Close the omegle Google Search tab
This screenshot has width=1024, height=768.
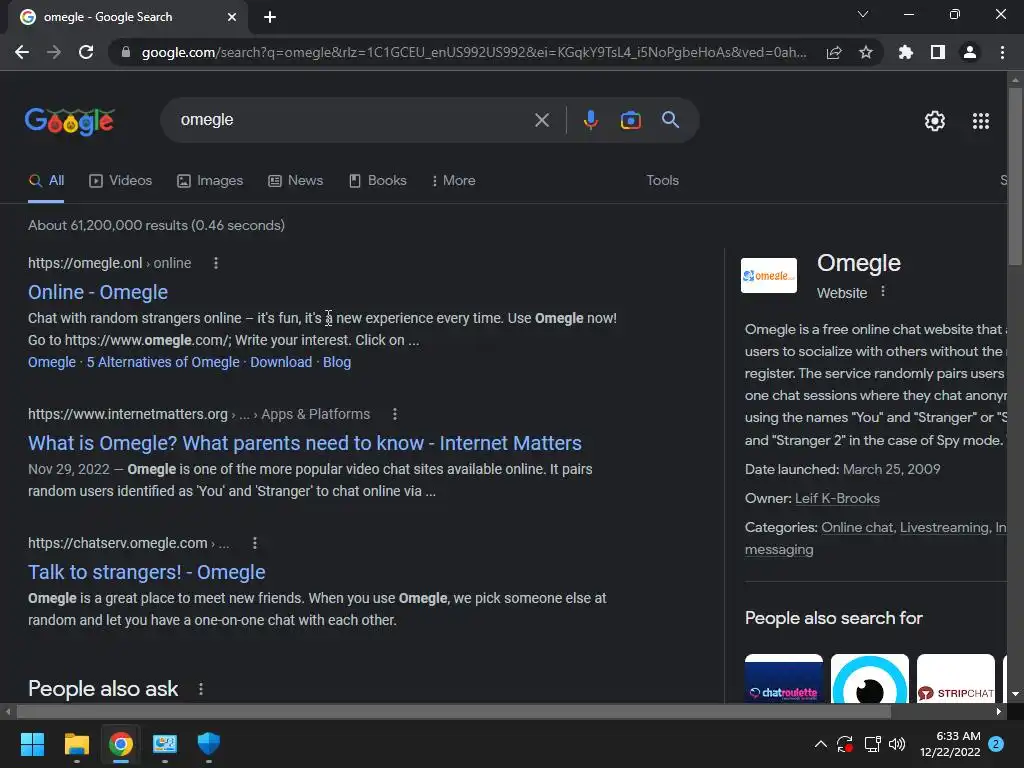coord(232,17)
